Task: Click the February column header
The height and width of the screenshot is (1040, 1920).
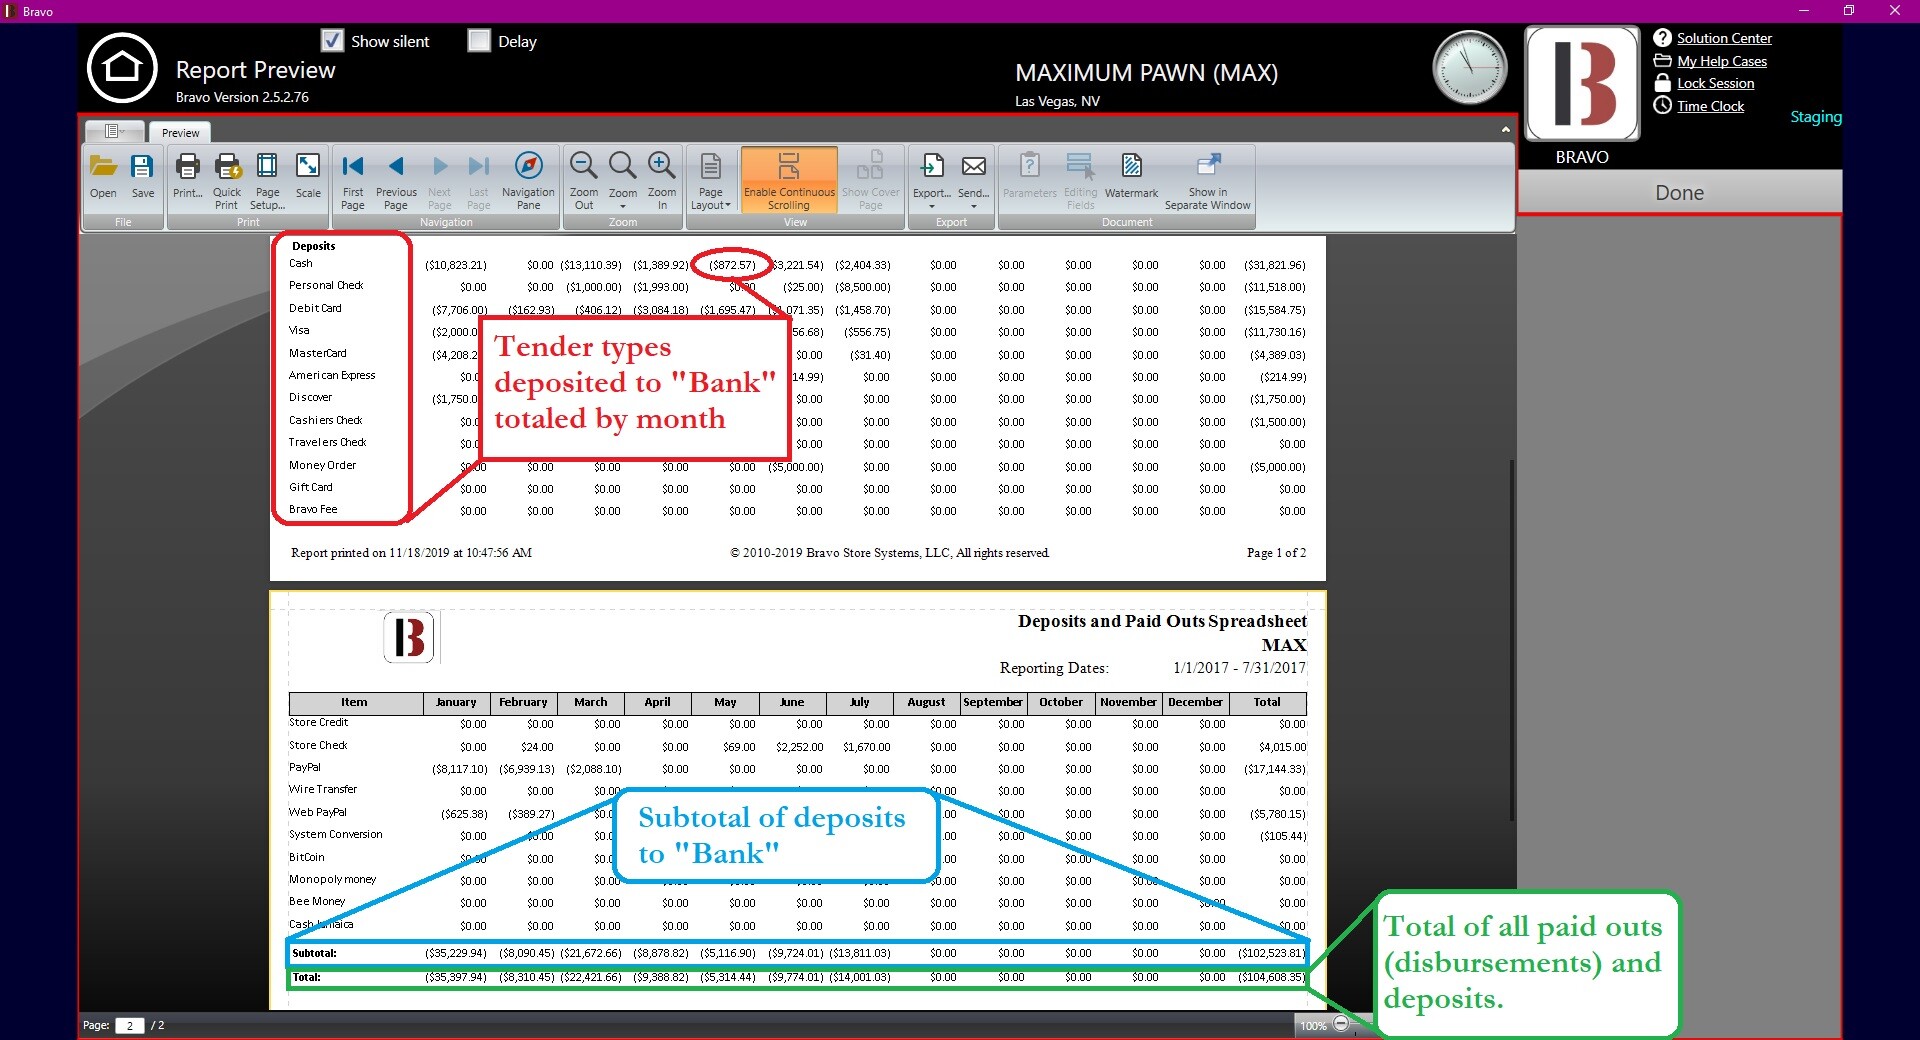Action: (524, 702)
